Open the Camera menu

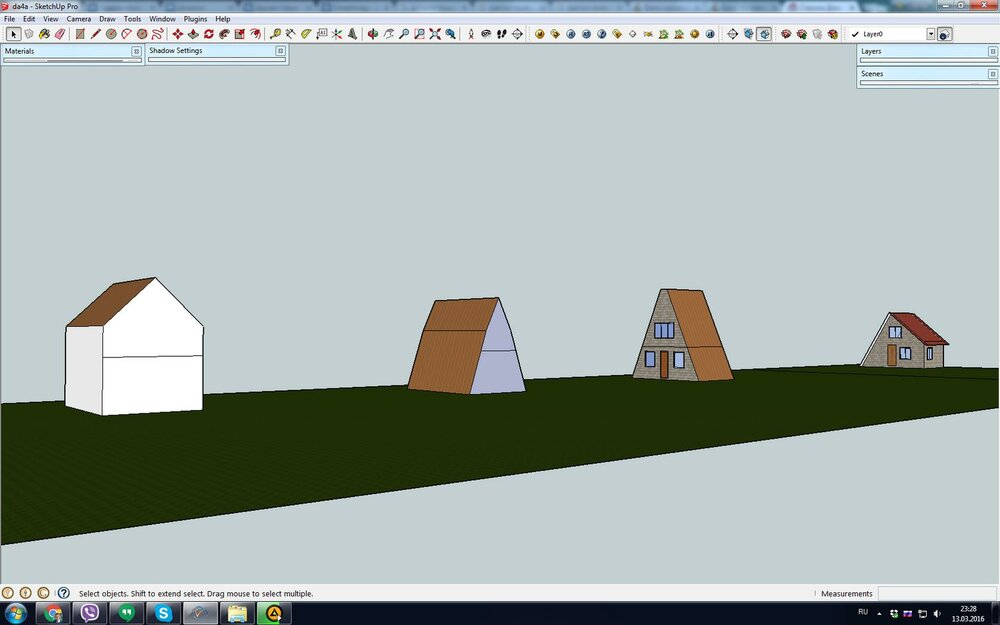click(78, 19)
